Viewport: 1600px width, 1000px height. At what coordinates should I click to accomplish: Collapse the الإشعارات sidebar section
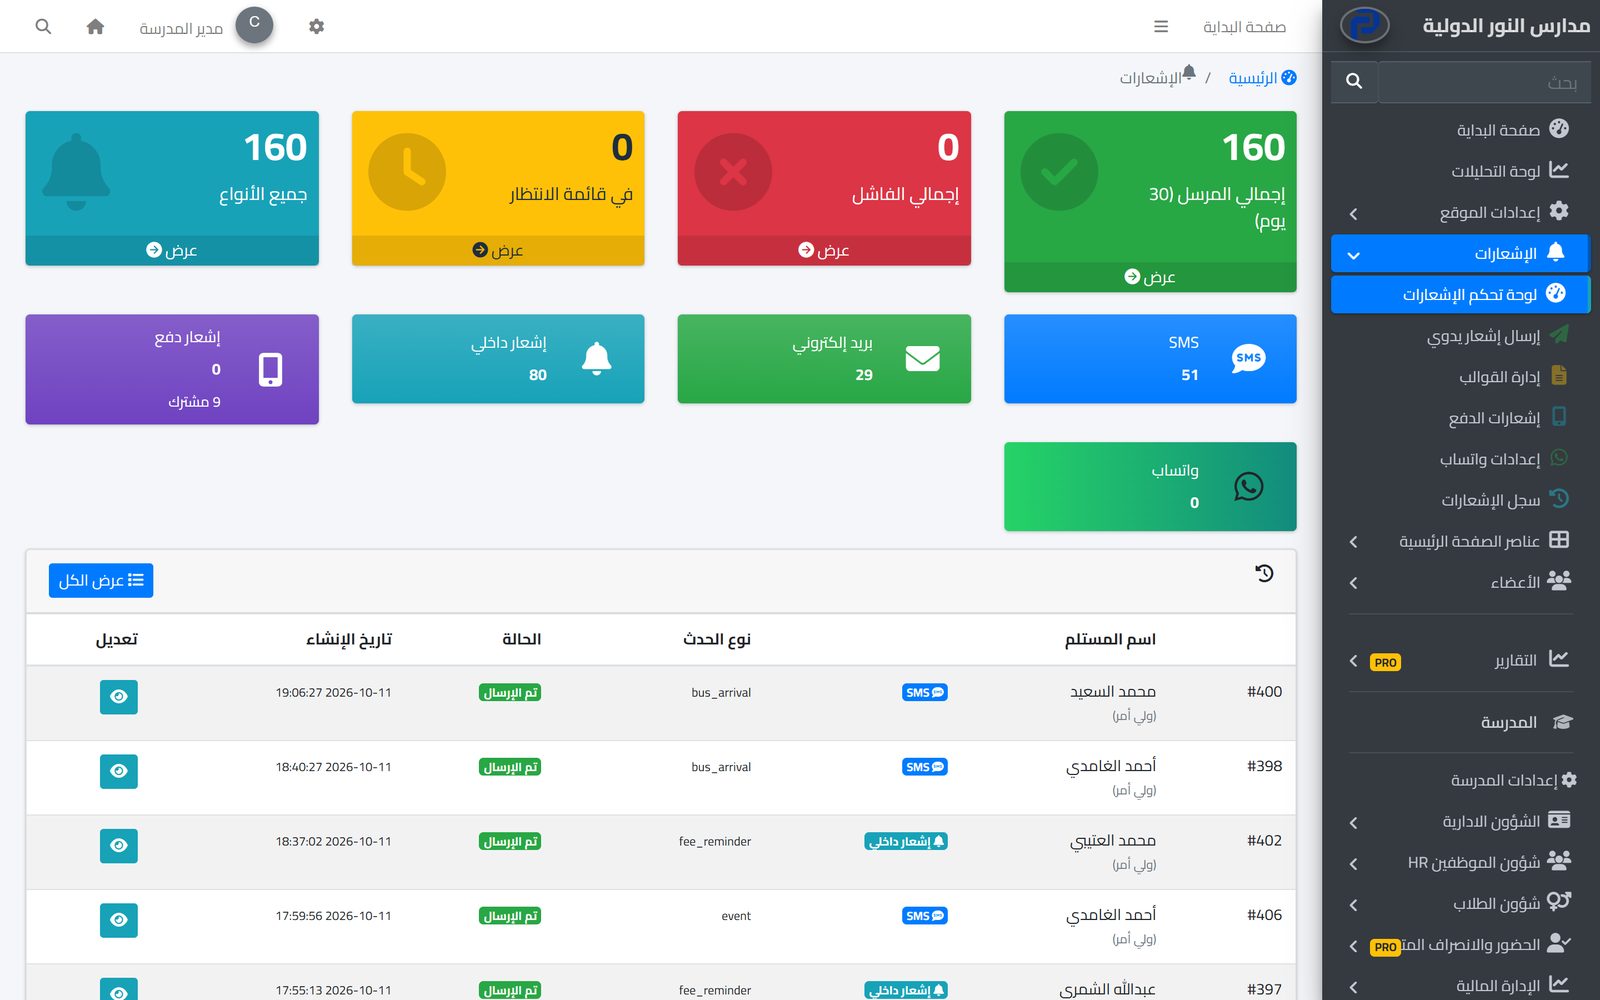tap(1460, 253)
